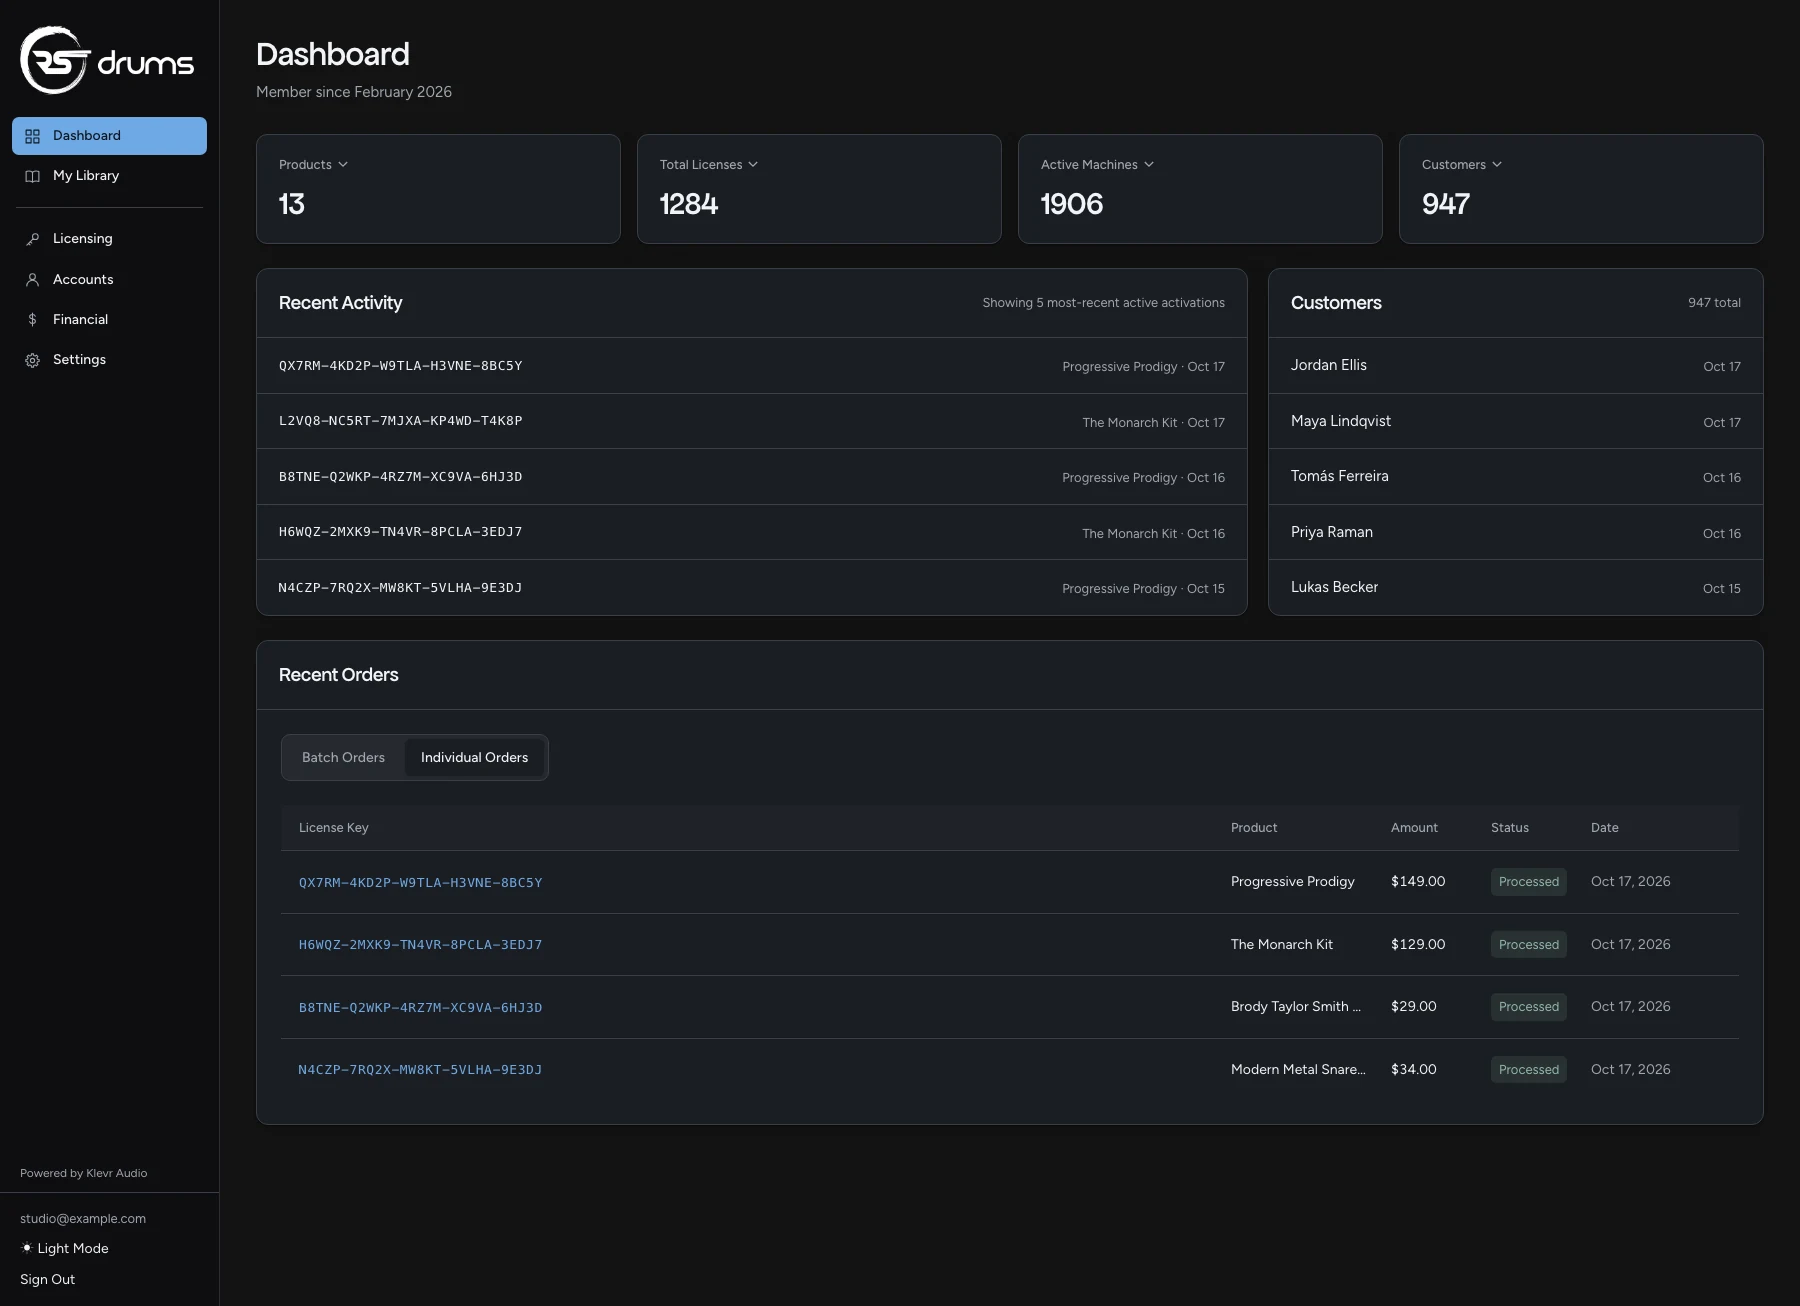The image size is (1800, 1306).
Task: Select customer Maya Lindqvist
Action: pos(1515,421)
